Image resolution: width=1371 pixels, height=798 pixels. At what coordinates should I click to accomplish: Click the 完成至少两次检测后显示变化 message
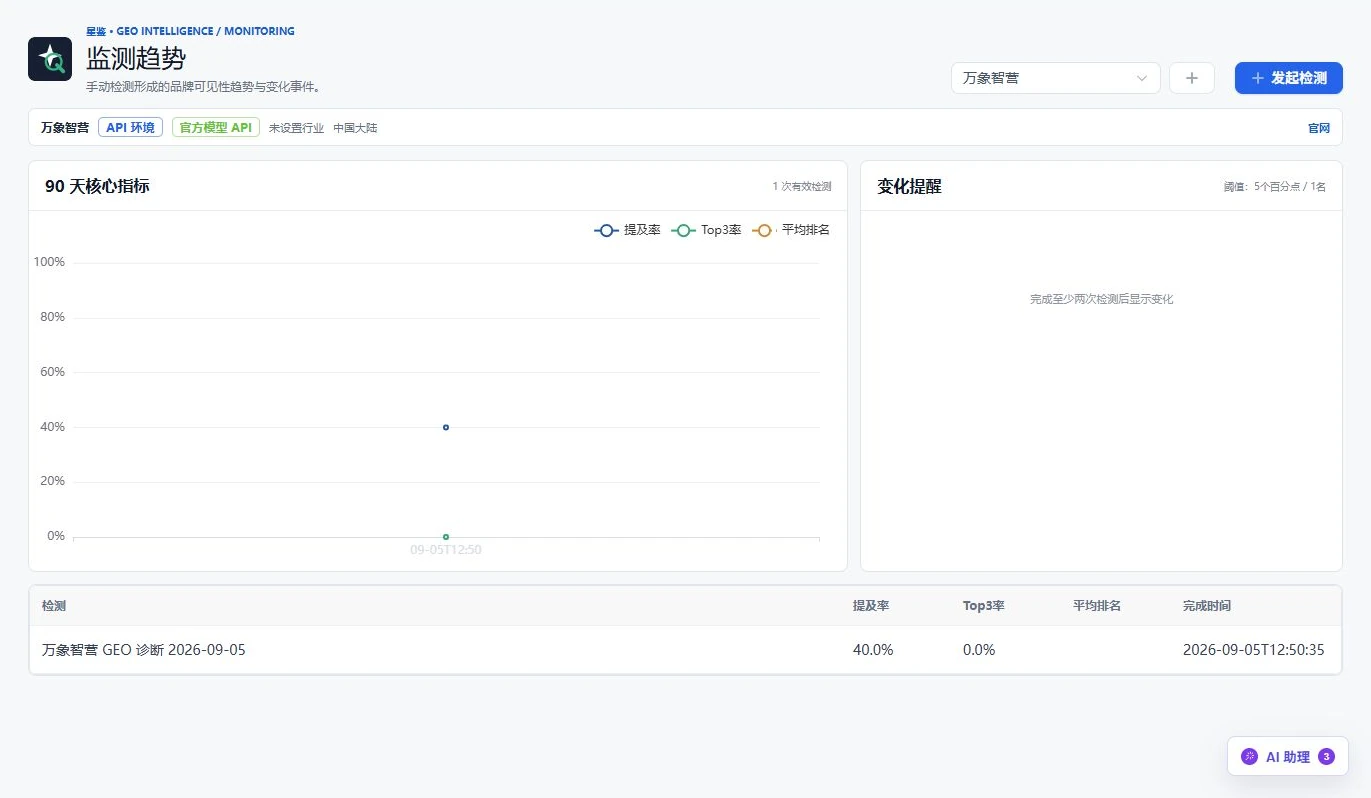click(x=1101, y=299)
